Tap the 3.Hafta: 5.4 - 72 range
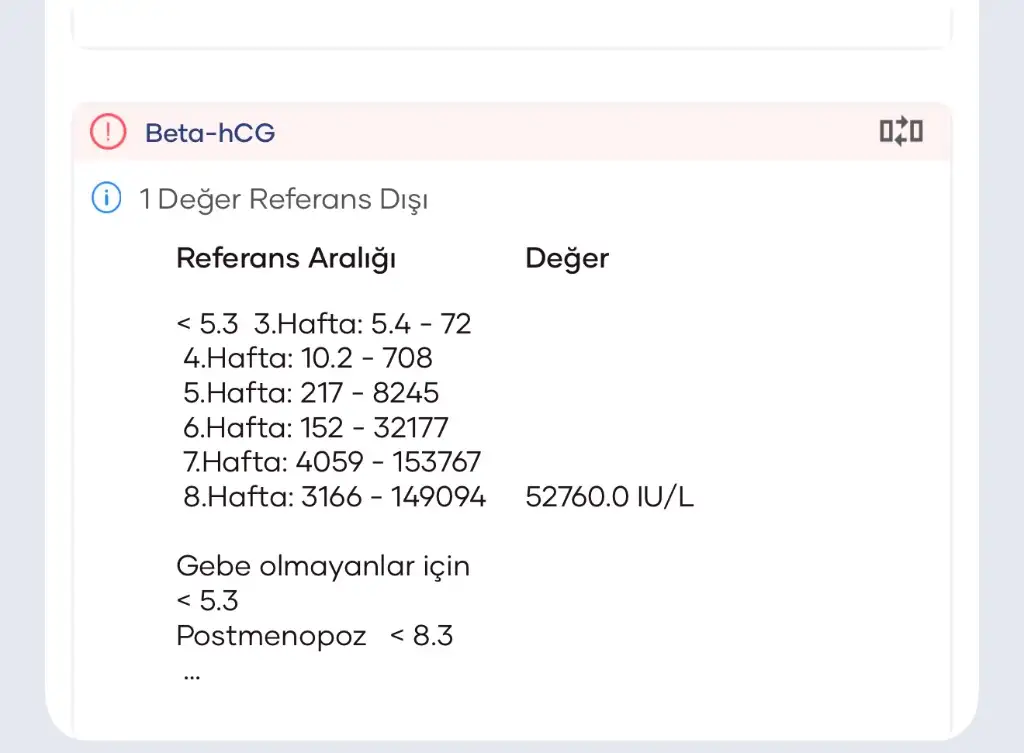Viewport: 1024px width, 753px height. 363,324
